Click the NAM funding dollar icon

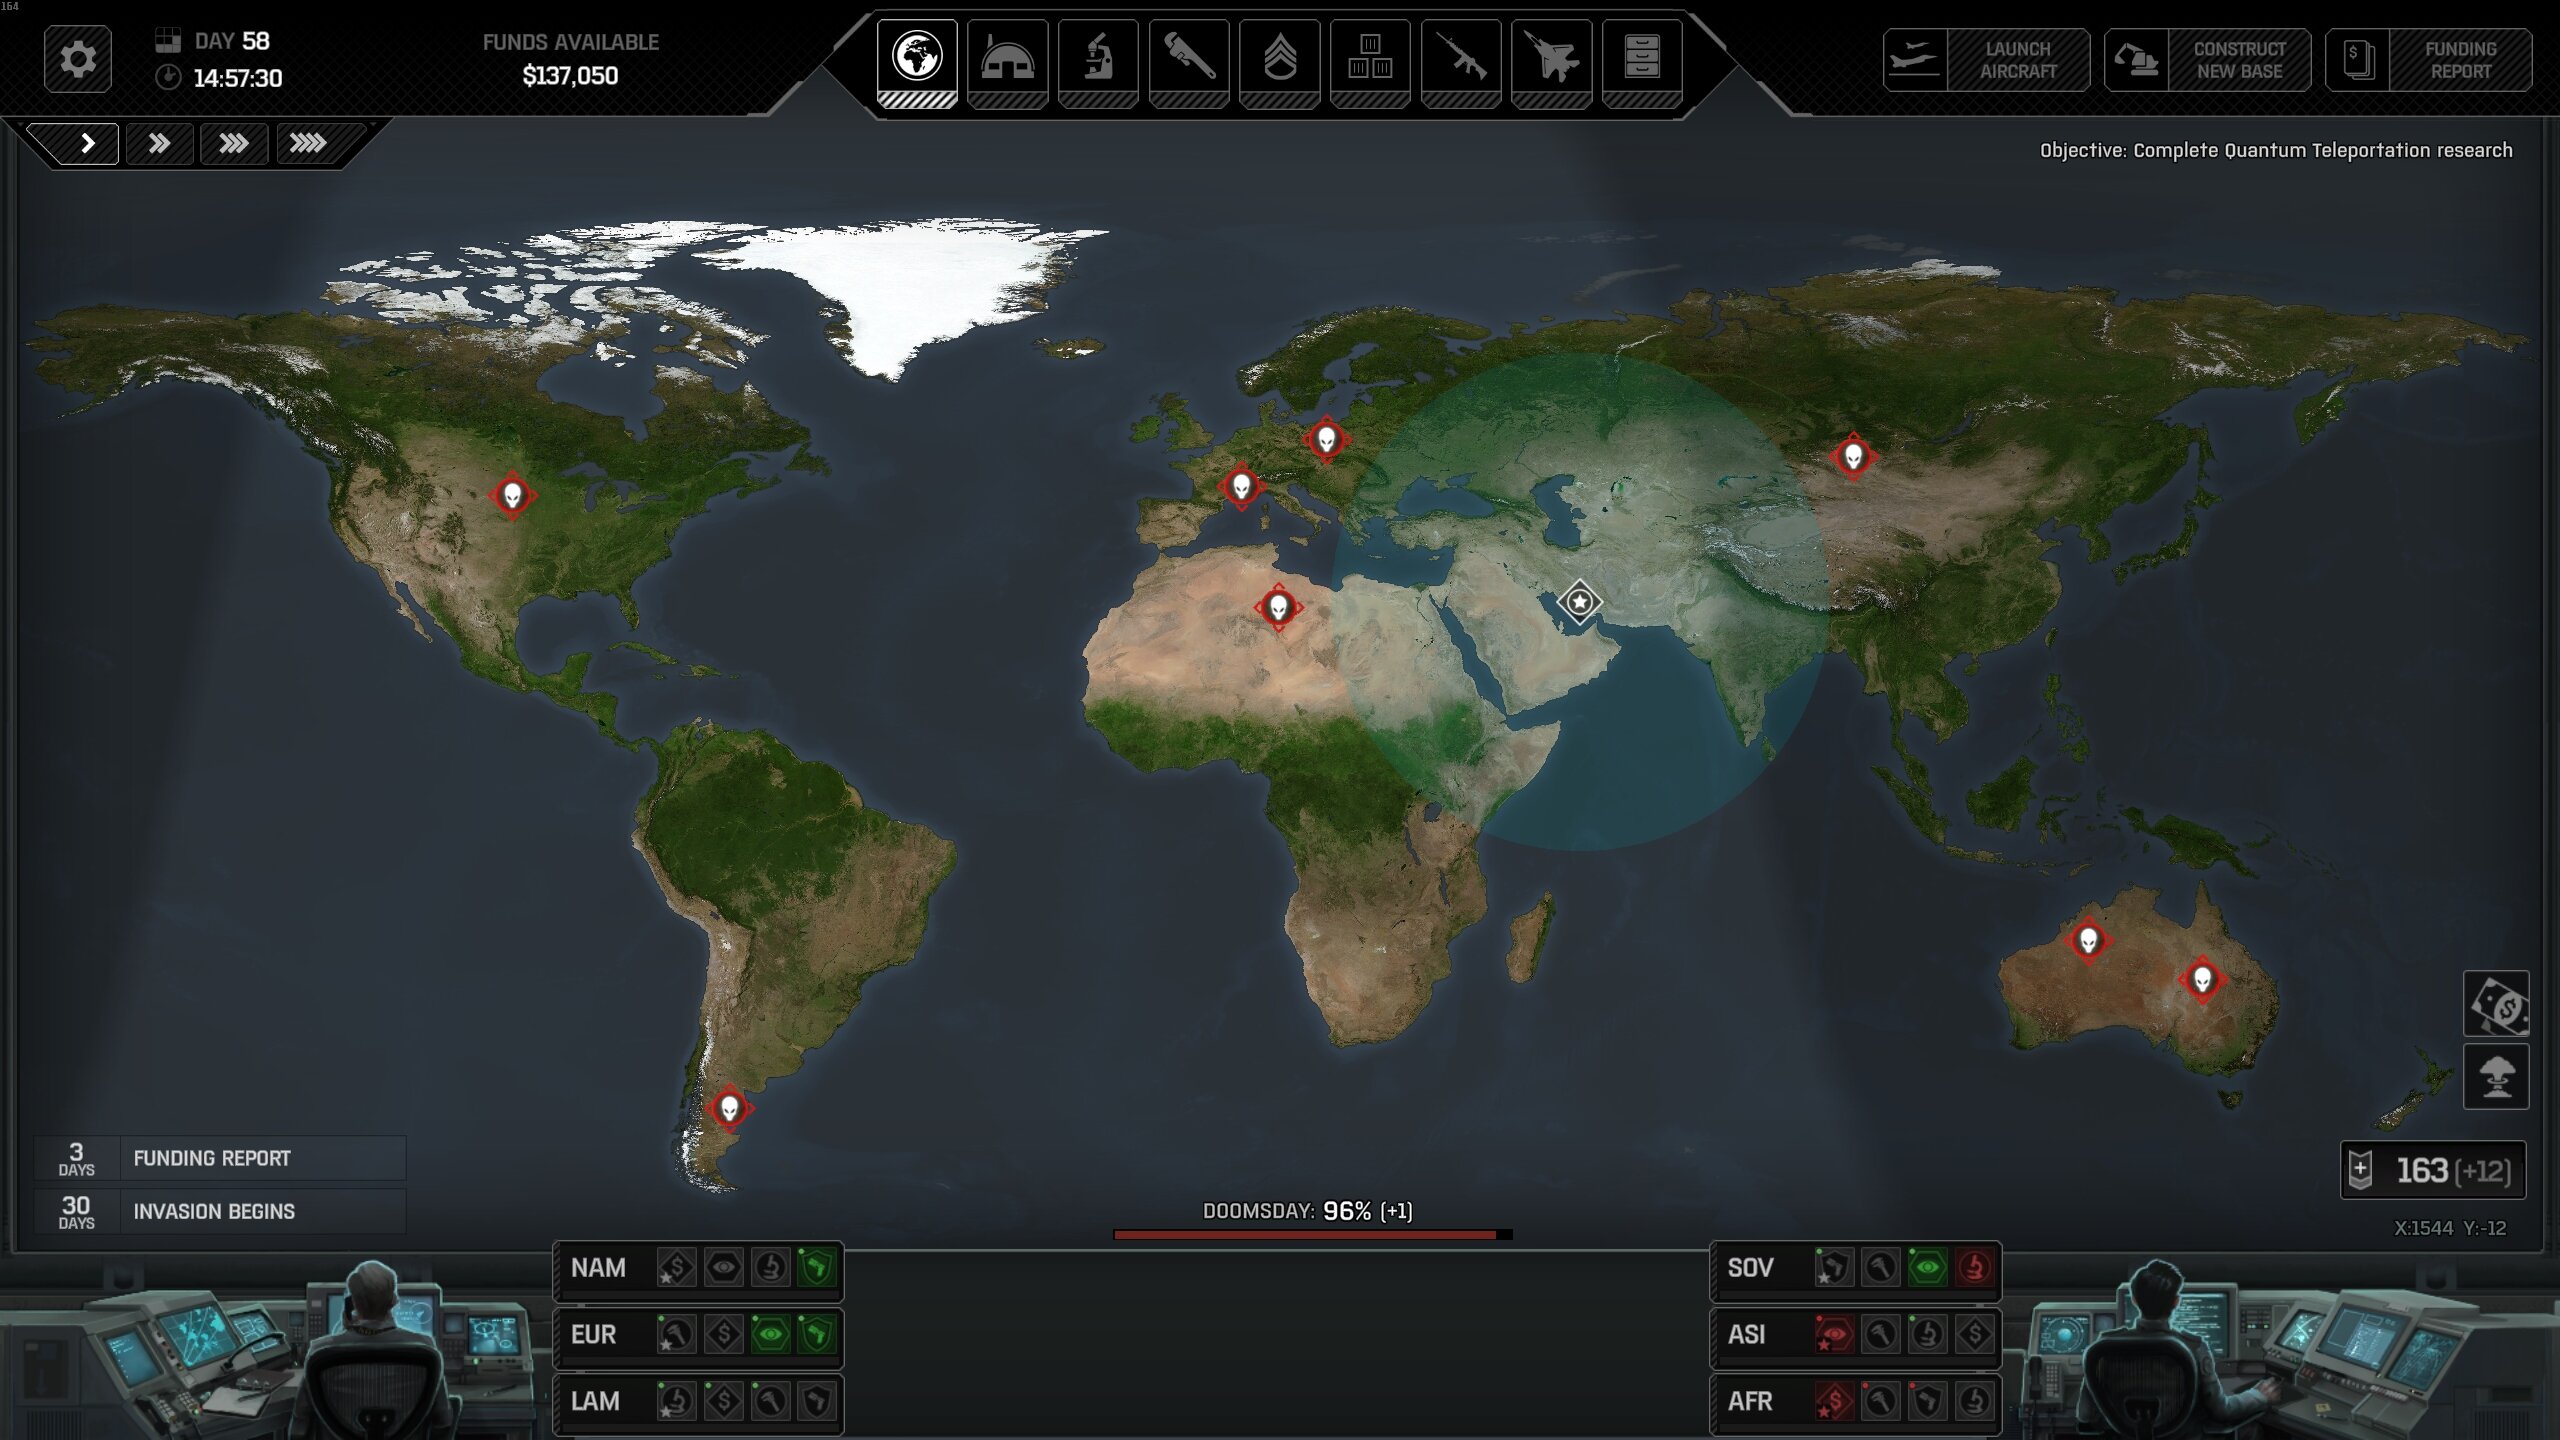tap(676, 1268)
